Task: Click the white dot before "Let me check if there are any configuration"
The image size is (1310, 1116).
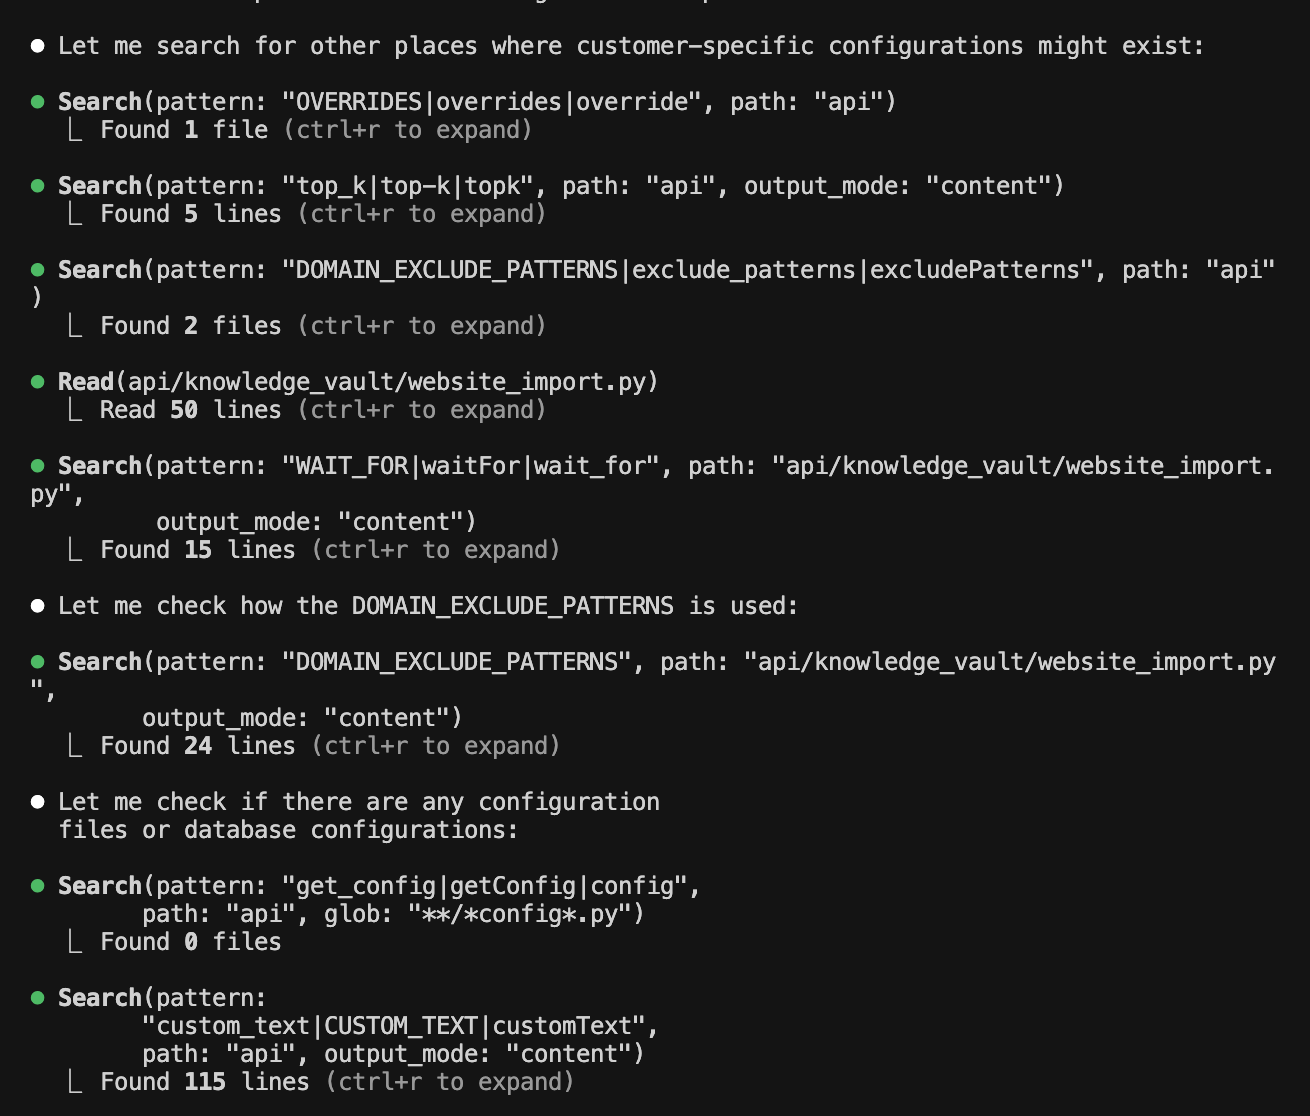Action: 38,802
